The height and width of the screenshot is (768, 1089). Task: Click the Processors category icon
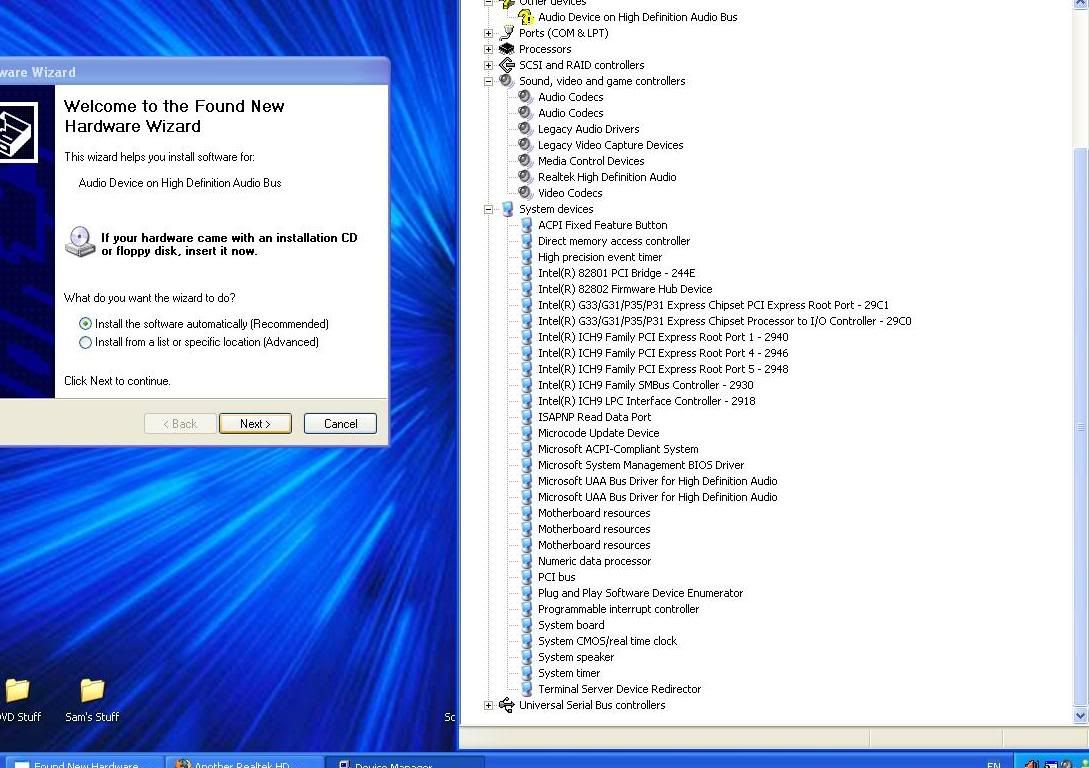(507, 49)
